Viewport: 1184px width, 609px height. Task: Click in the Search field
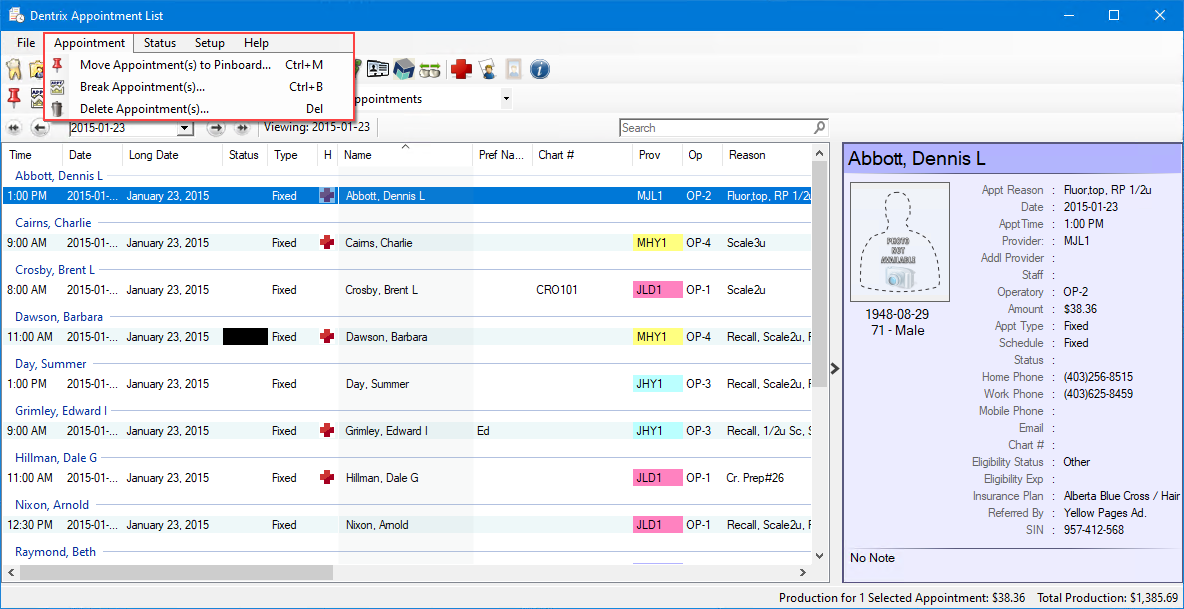715,128
